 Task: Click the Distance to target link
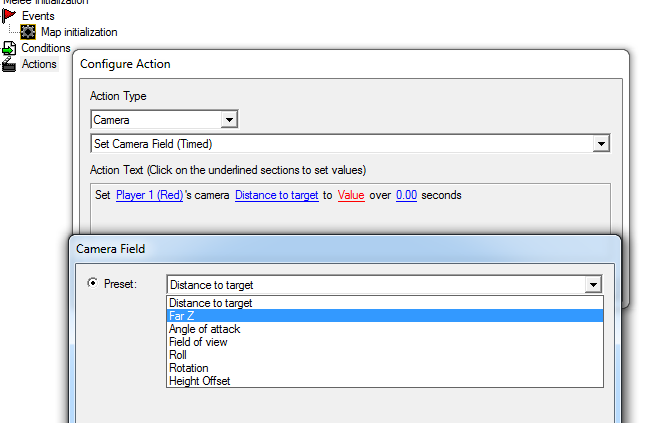tap(276, 195)
